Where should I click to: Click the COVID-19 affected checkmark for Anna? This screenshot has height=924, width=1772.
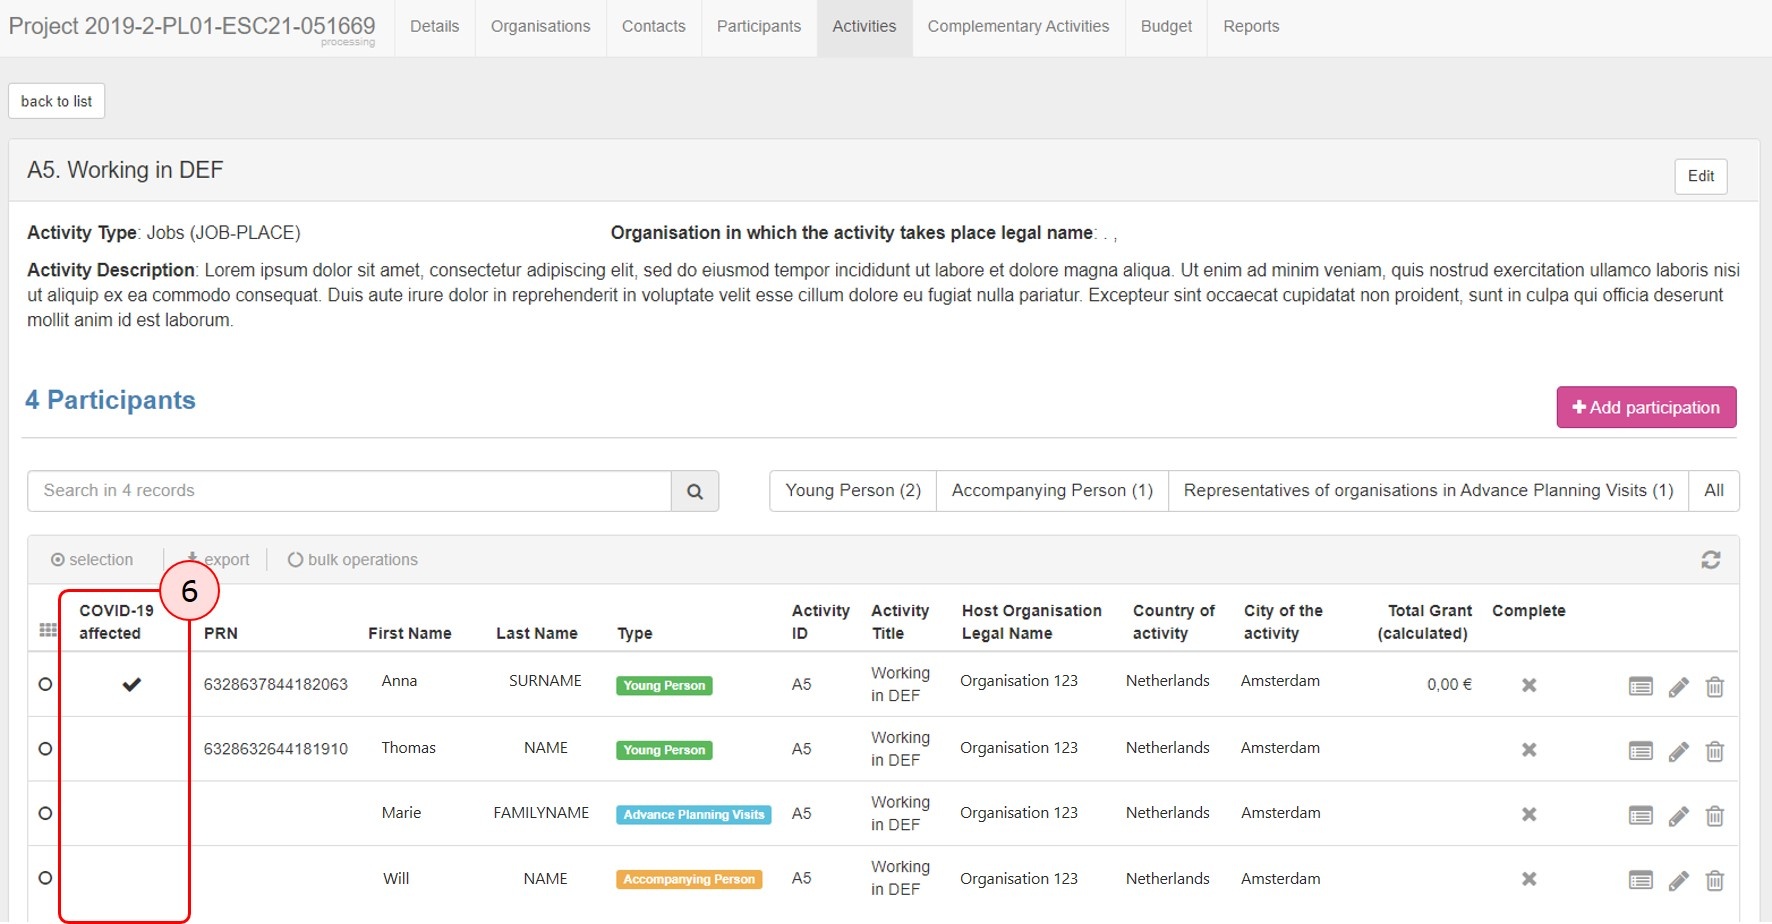[x=131, y=684]
